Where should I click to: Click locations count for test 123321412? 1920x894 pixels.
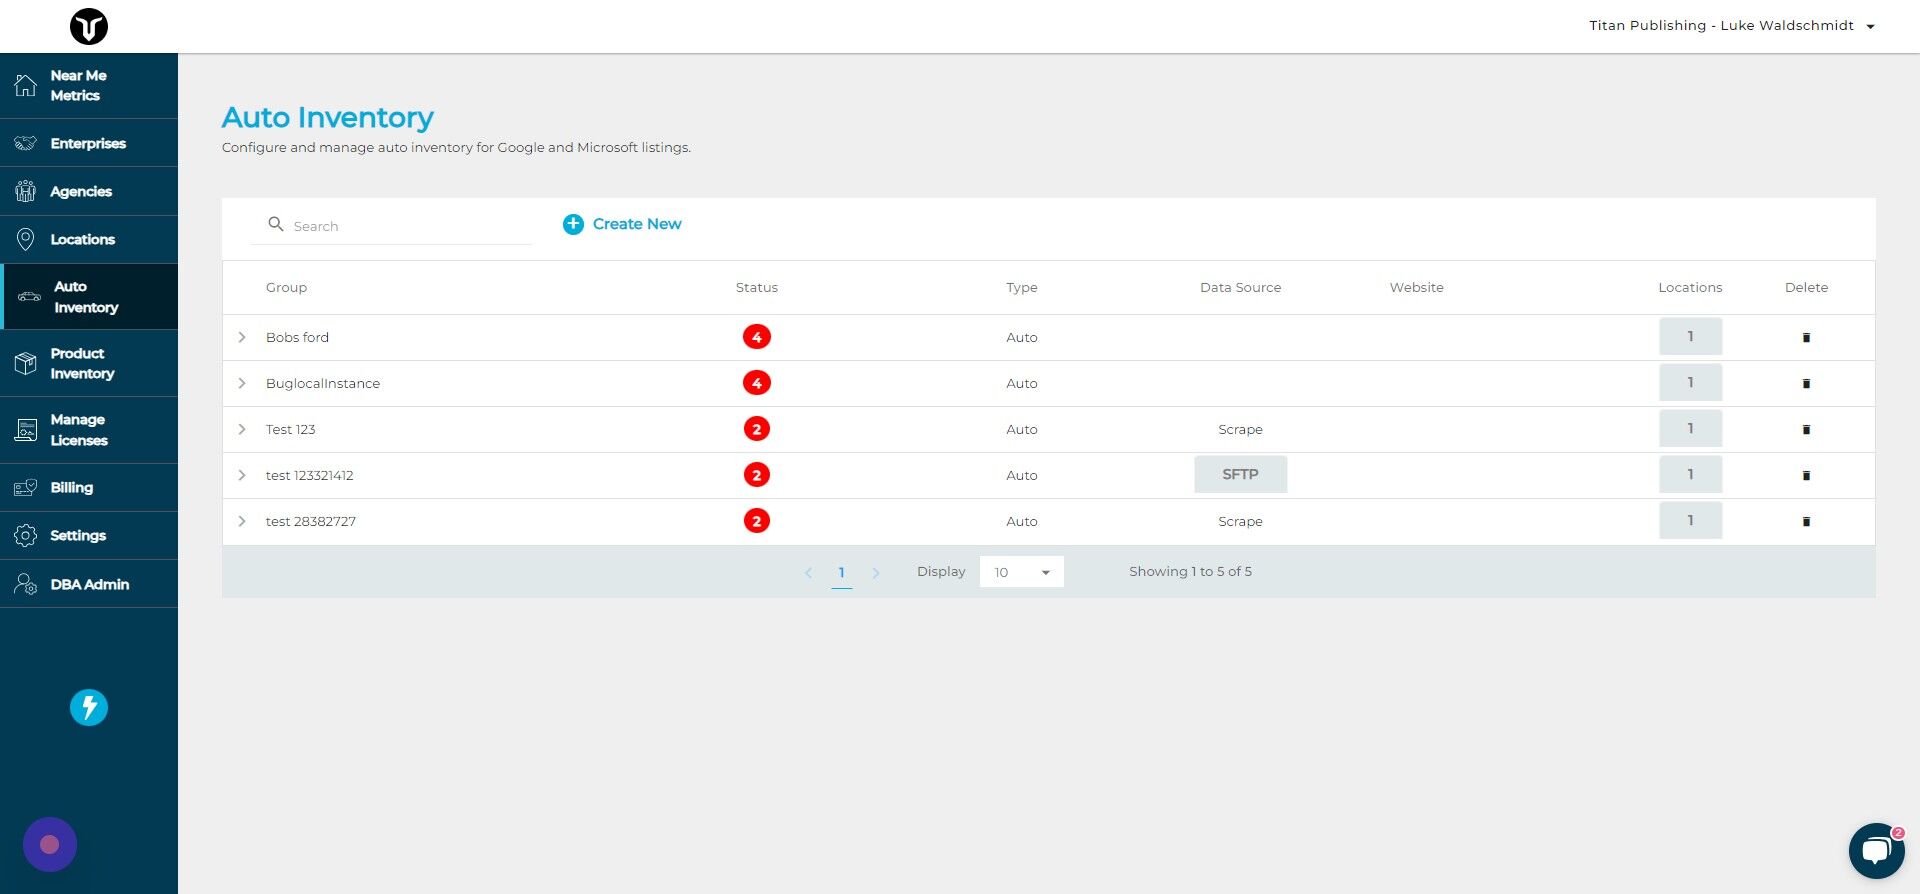pyautogui.click(x=1690, y=474)
